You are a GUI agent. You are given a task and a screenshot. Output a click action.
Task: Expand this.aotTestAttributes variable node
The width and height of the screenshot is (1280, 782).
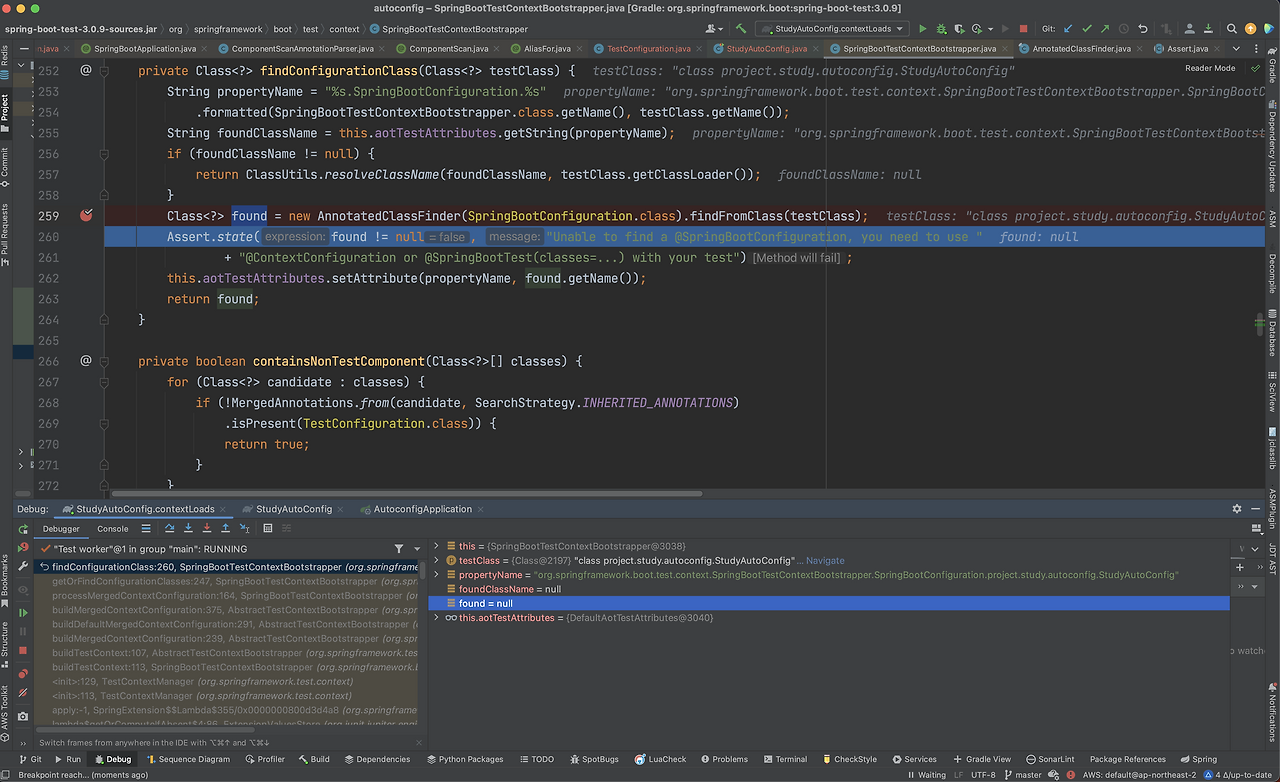tap(436, 618)
